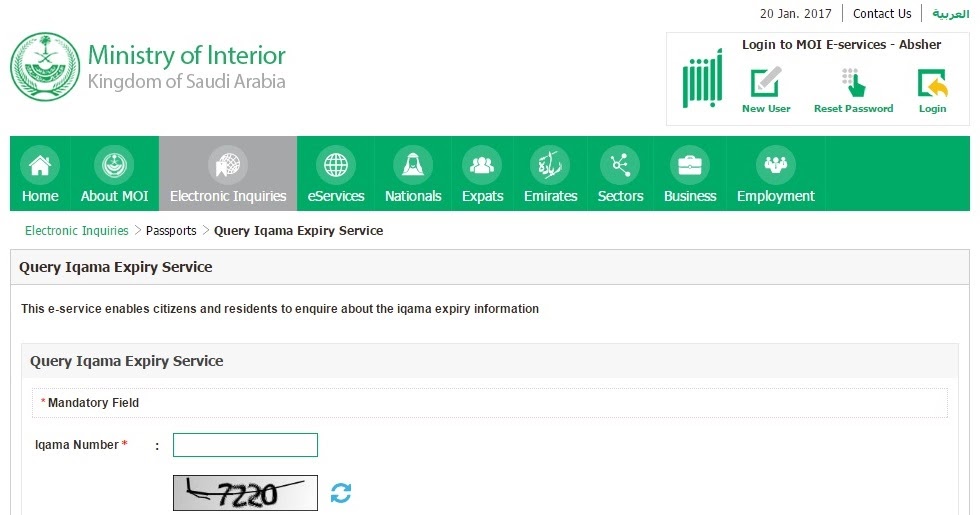
Task: Click the Ministry of Interior title text
Action: pos(186,55)
